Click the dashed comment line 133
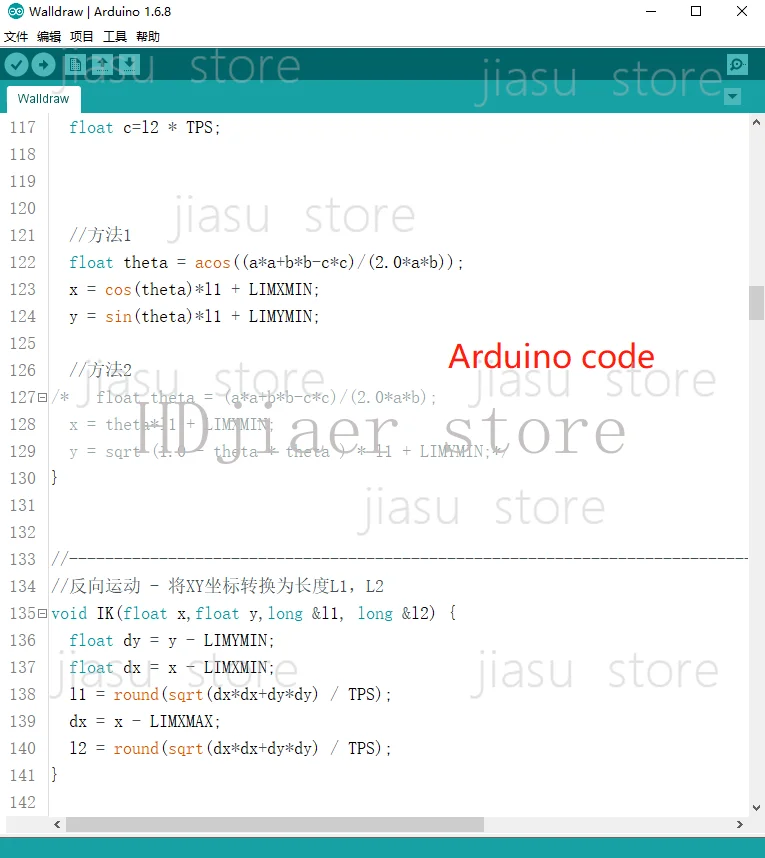Image resolution: width=765 pixels, height=858 pixels. click(x=399, y=559)
